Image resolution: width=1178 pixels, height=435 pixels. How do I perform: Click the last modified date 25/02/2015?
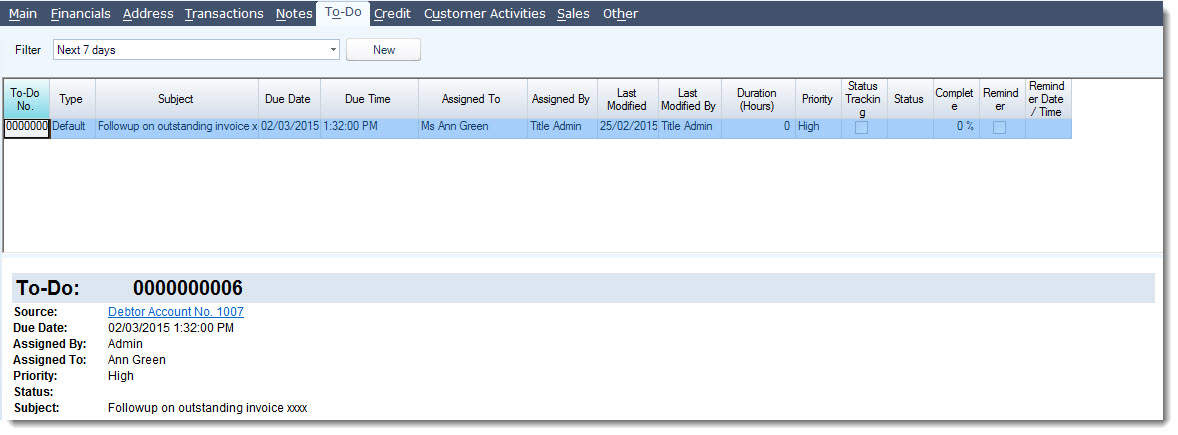[x=628, y=128]
